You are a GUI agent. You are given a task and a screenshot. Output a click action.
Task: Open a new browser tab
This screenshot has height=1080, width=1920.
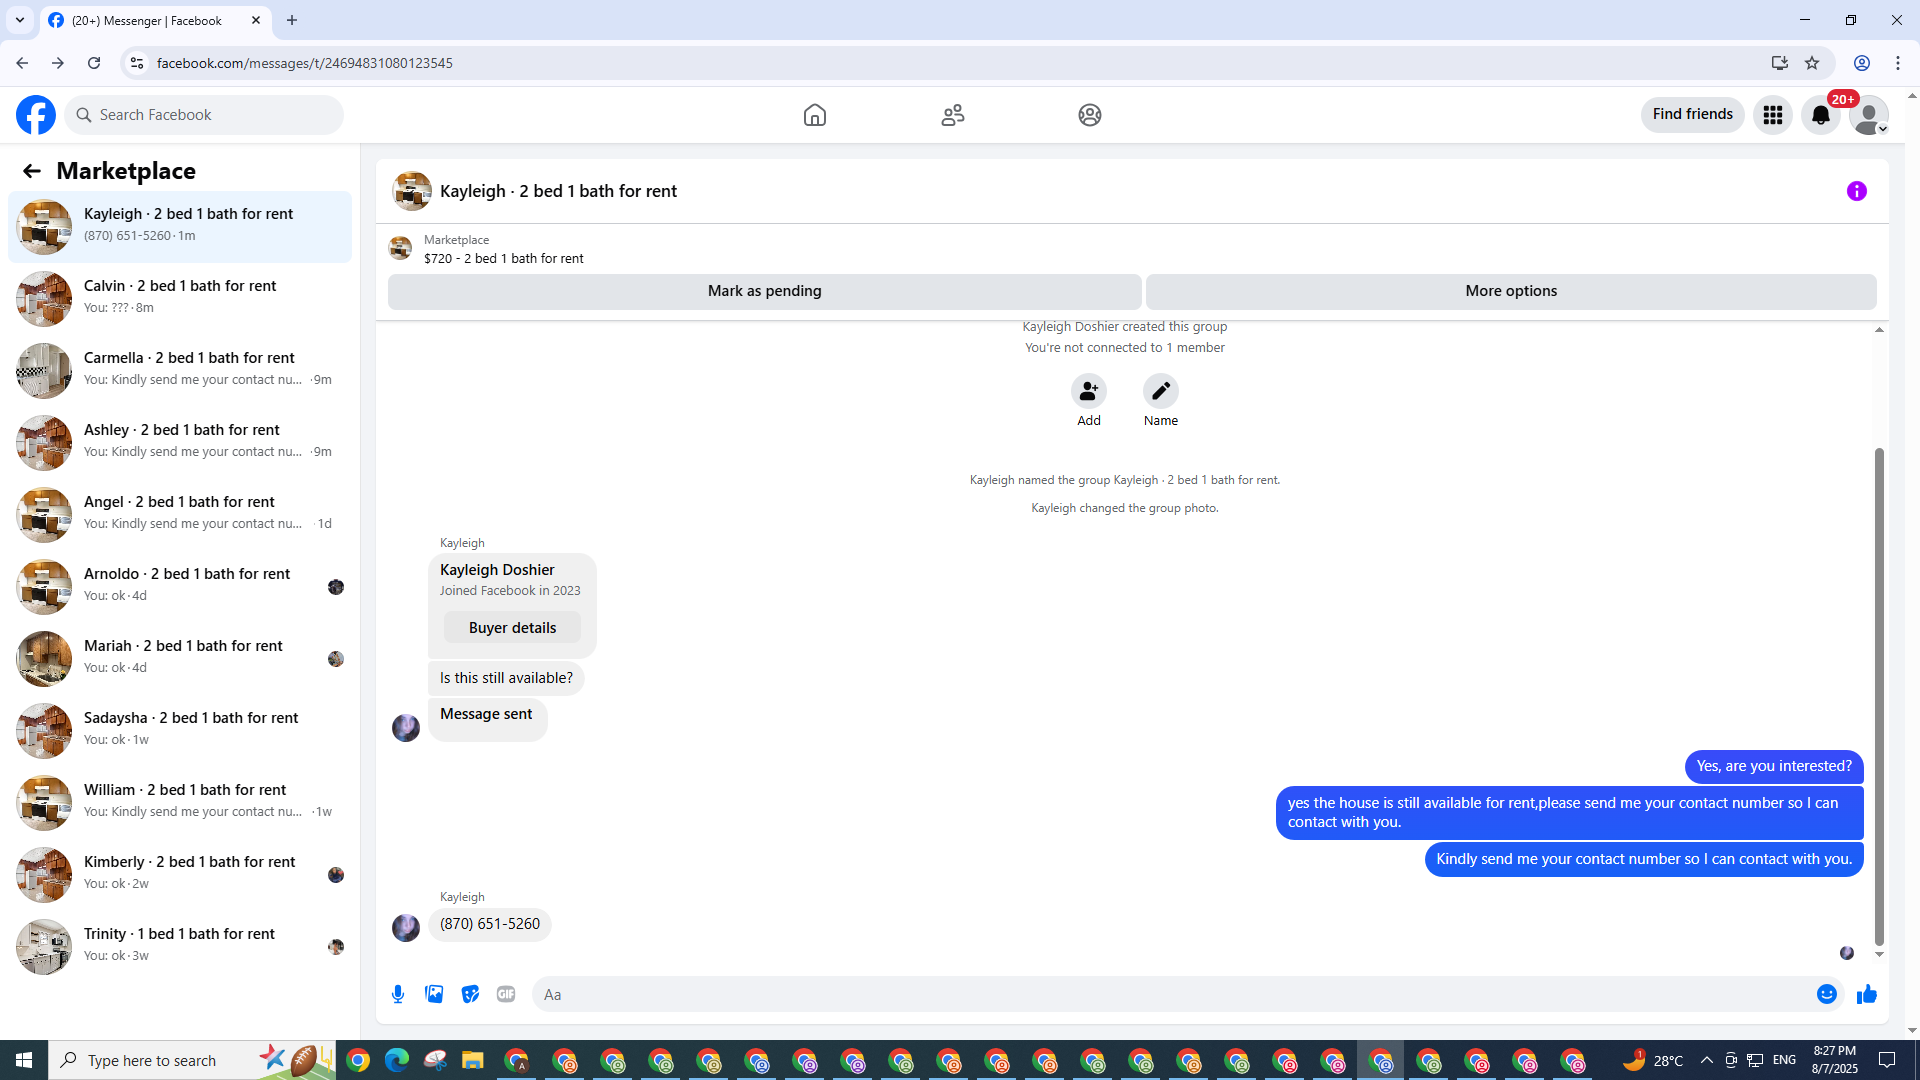click(x=292, y=20)
